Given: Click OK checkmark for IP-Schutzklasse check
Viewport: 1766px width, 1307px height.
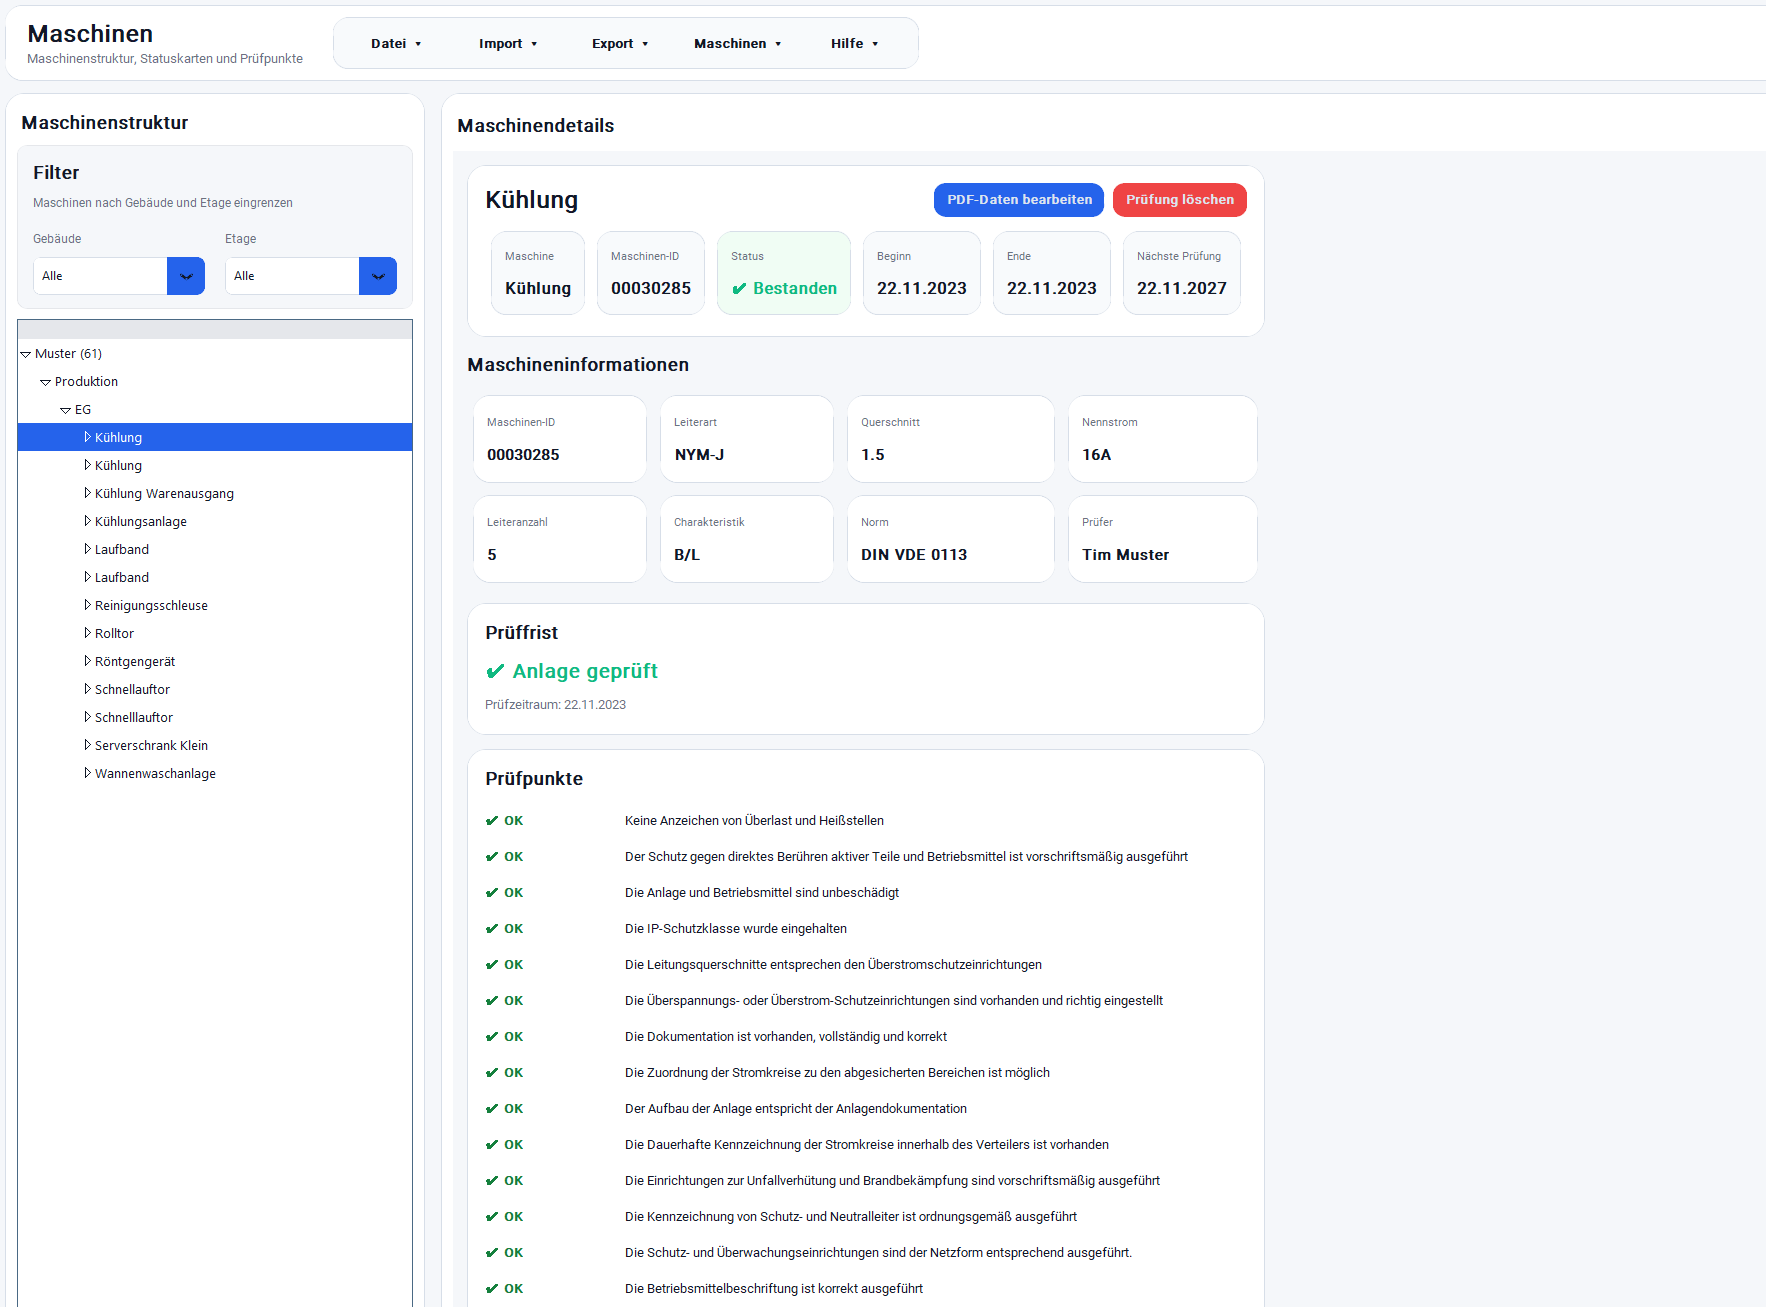Looking at the screenshot, I should click(492, 929).
